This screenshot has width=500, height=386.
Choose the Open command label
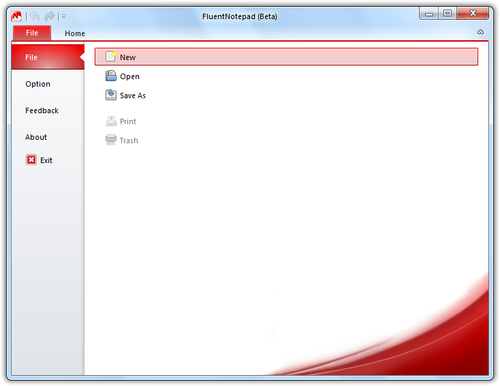130,77
